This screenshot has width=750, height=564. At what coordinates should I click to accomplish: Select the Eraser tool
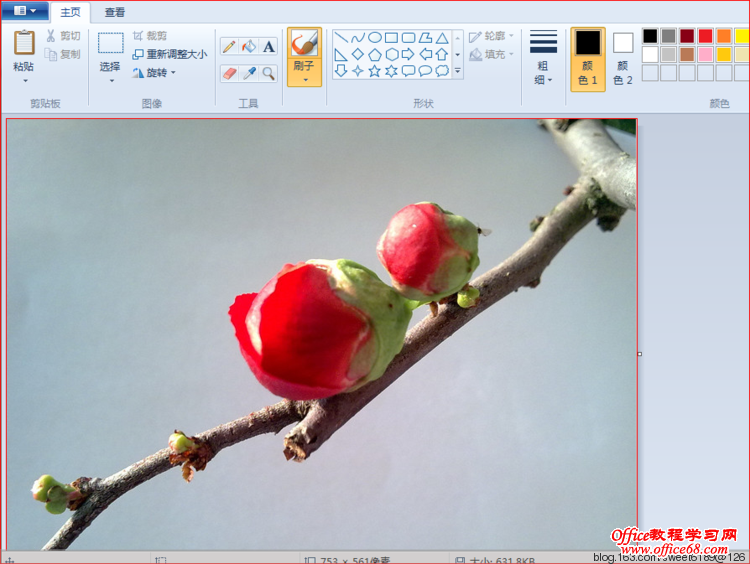tap(229, 73)
